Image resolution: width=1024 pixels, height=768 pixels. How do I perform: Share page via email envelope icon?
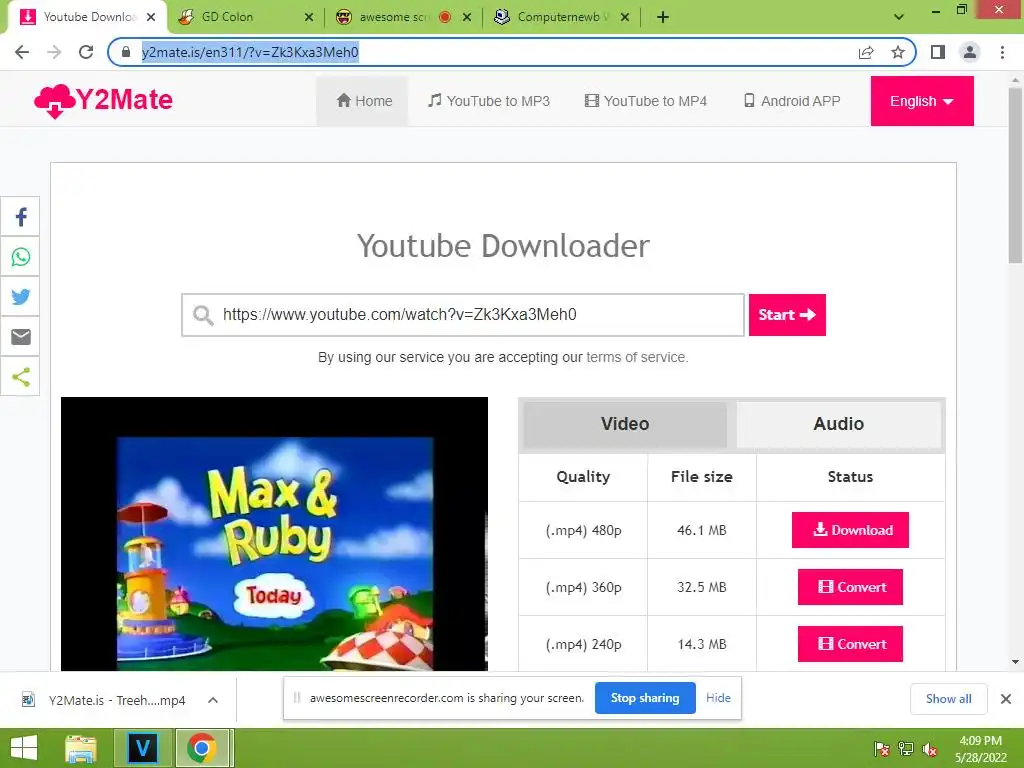(20, 336)
